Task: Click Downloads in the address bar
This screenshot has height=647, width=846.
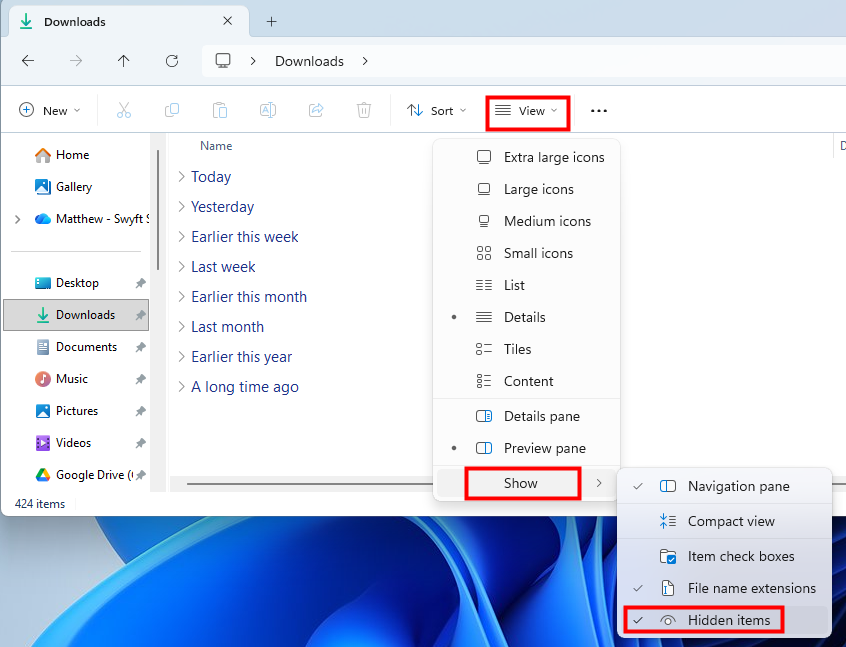Action: coord(309,61)
